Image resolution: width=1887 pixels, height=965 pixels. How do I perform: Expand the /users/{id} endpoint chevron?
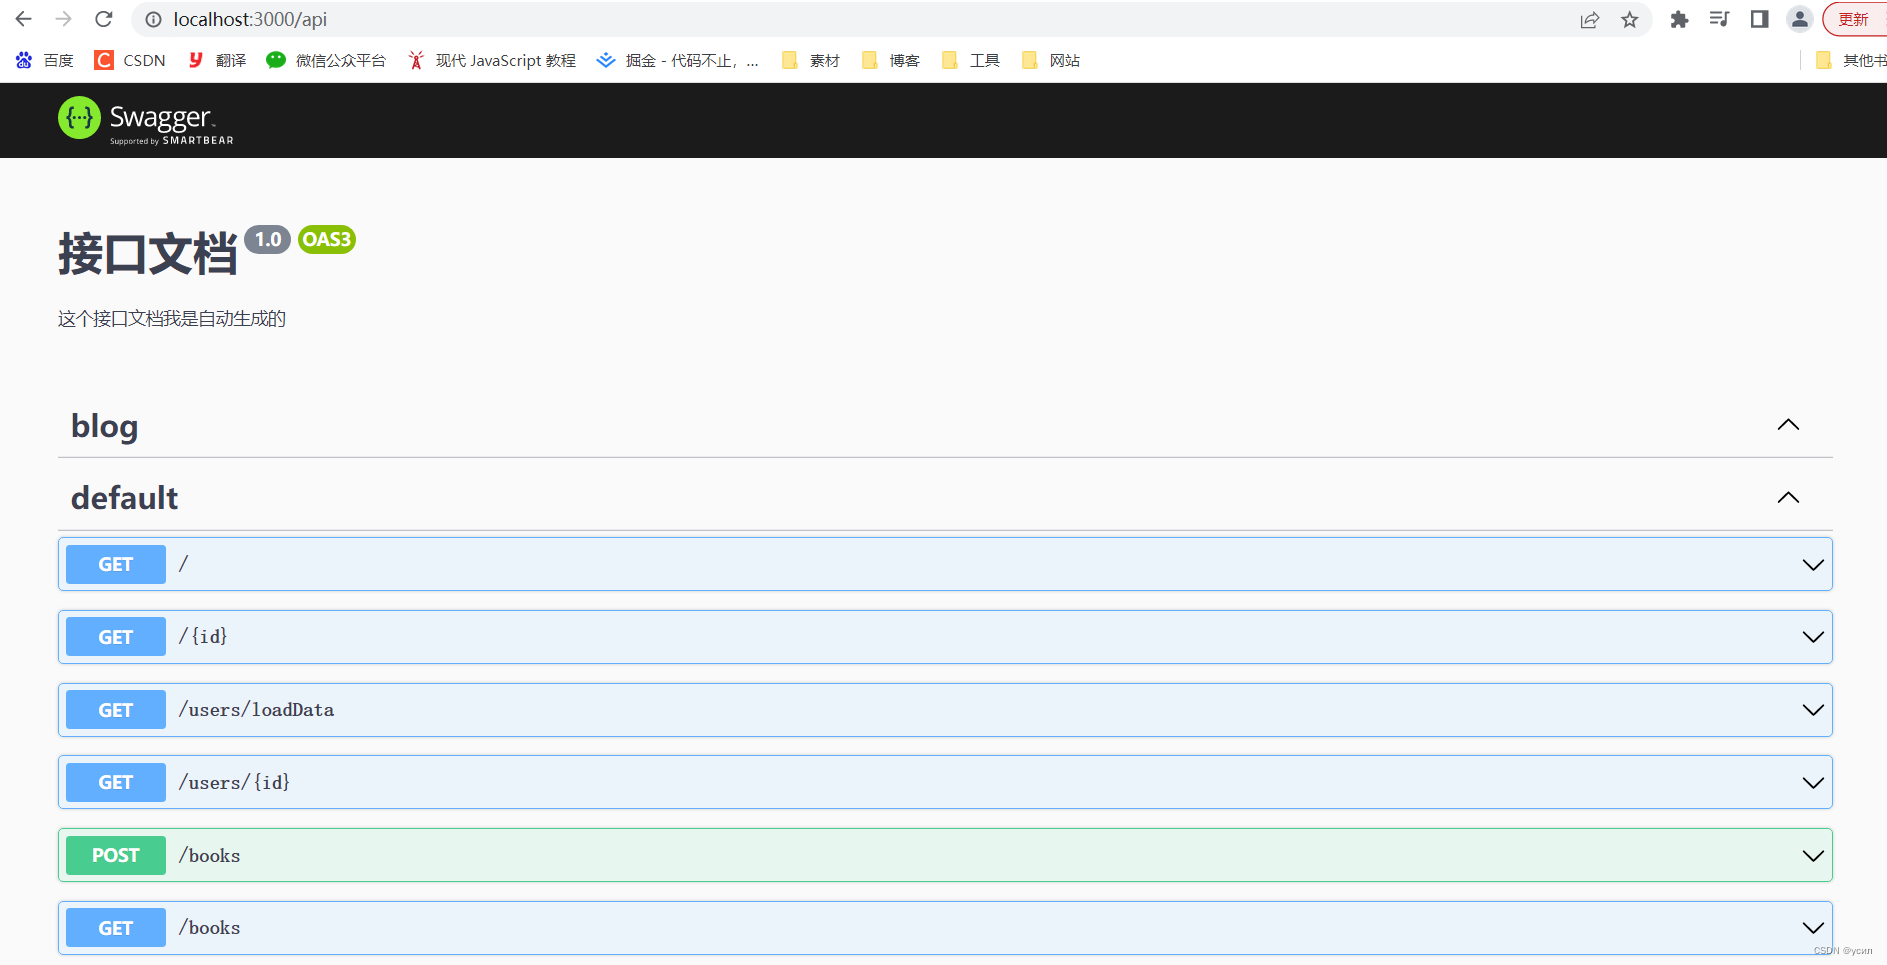(x=1813, y=783)
